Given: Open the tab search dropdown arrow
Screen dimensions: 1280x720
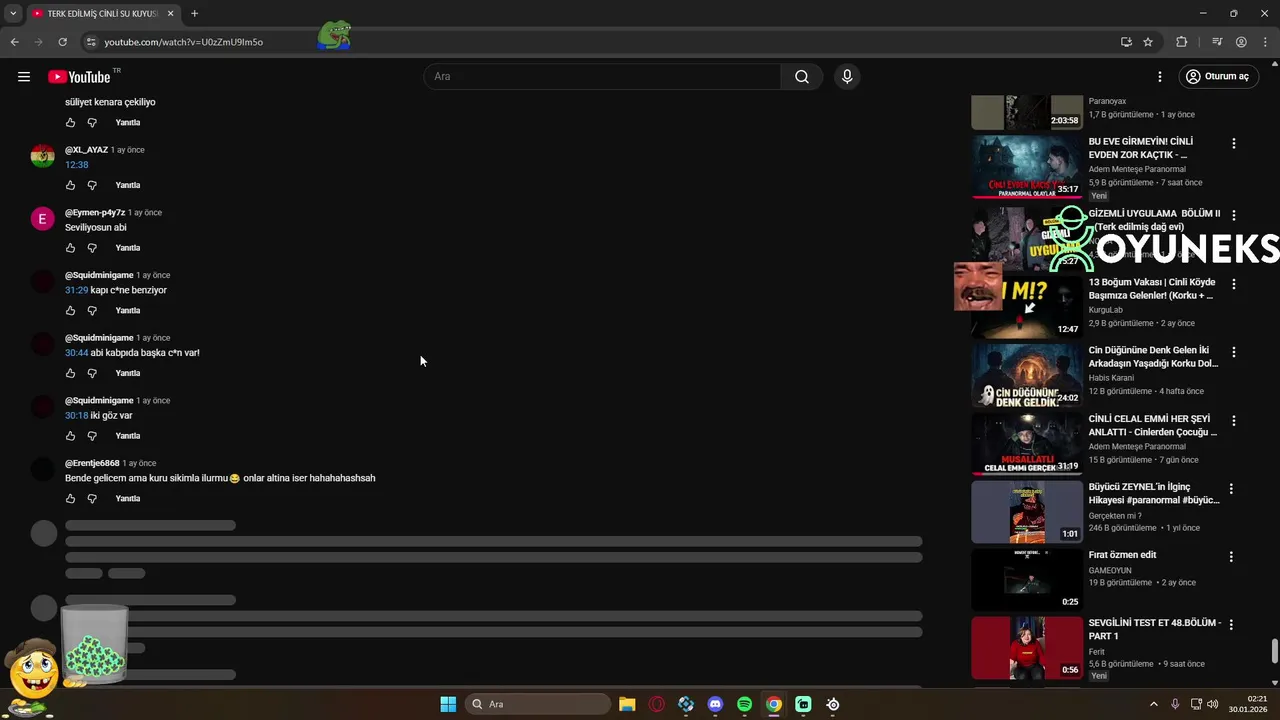Looking at the screenshot, I should point(13,13).
